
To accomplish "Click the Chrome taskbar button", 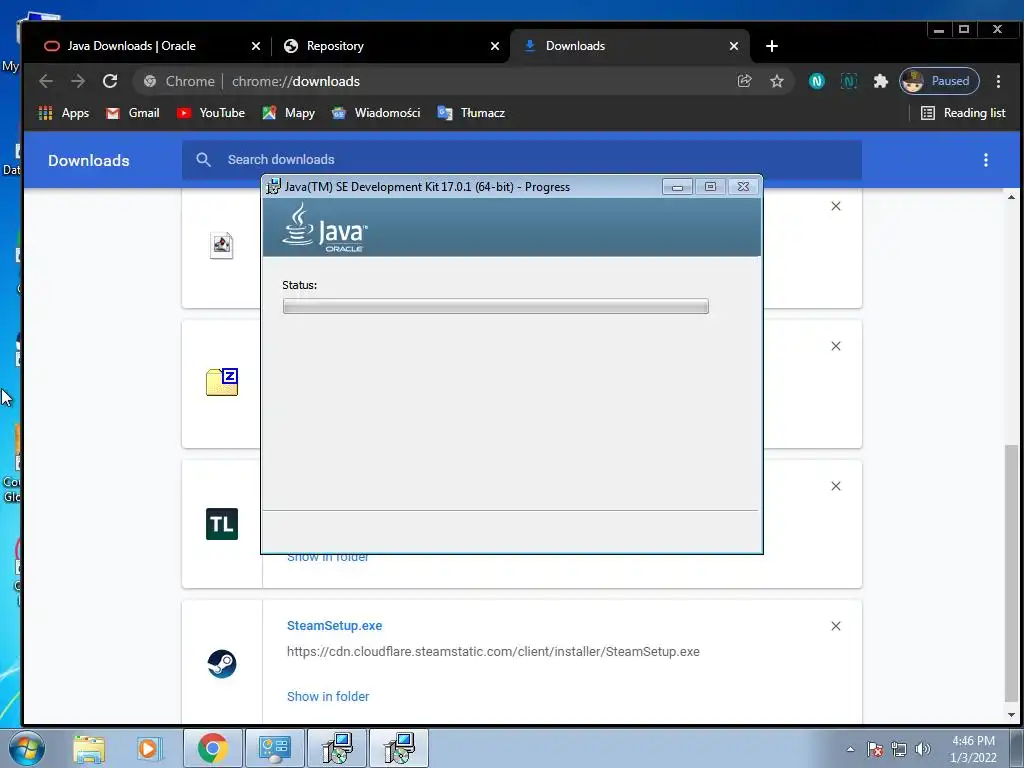I will pyautogui.click(x=213, y=748).
